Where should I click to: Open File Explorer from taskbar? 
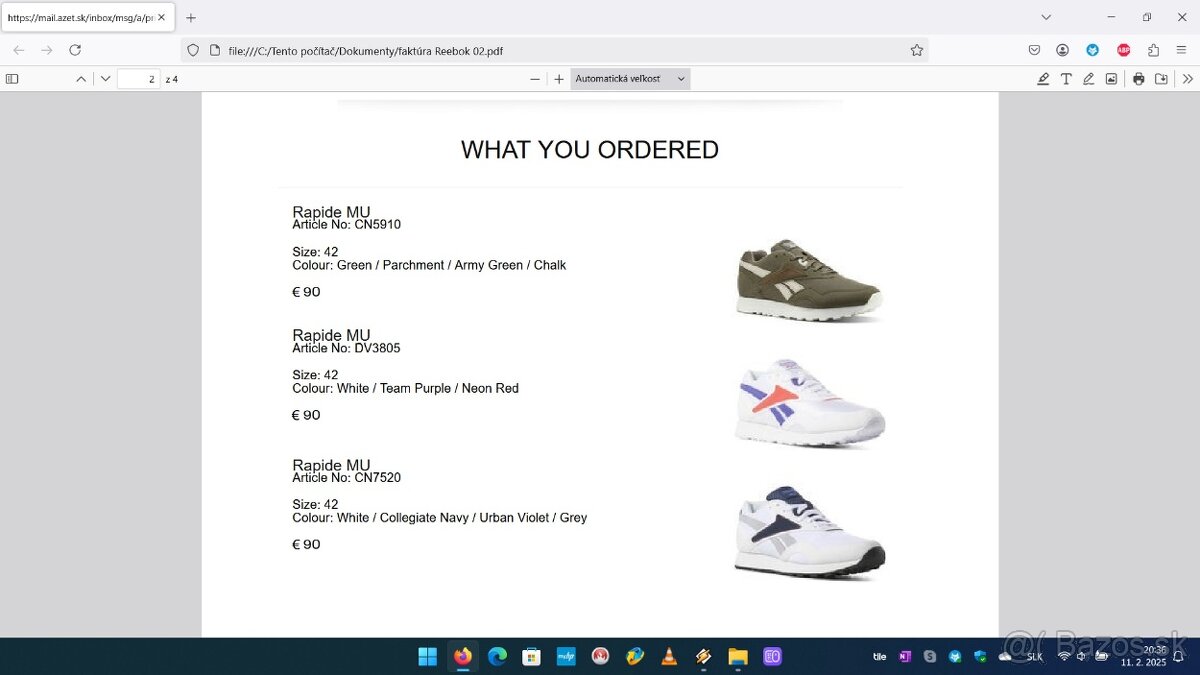click(737, 656)
